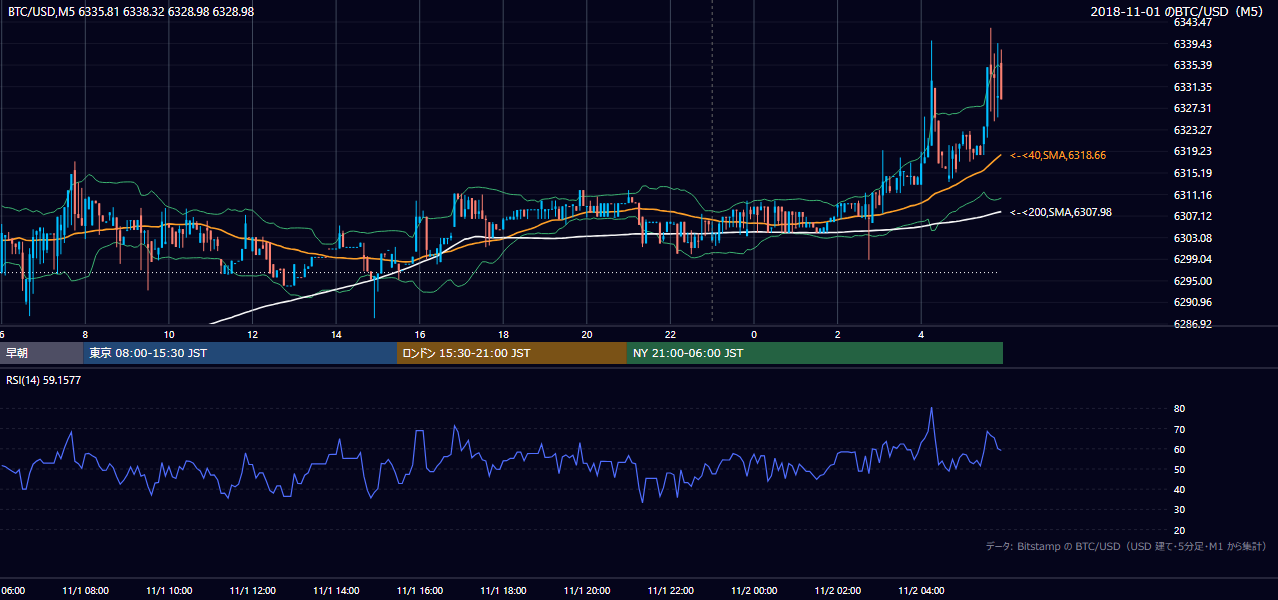Screen dimensions: 1278x600
Task: Select the ロンドン 15:30-21:00 JST session bar
Action: pyautogui.click(x=512, y=353)
